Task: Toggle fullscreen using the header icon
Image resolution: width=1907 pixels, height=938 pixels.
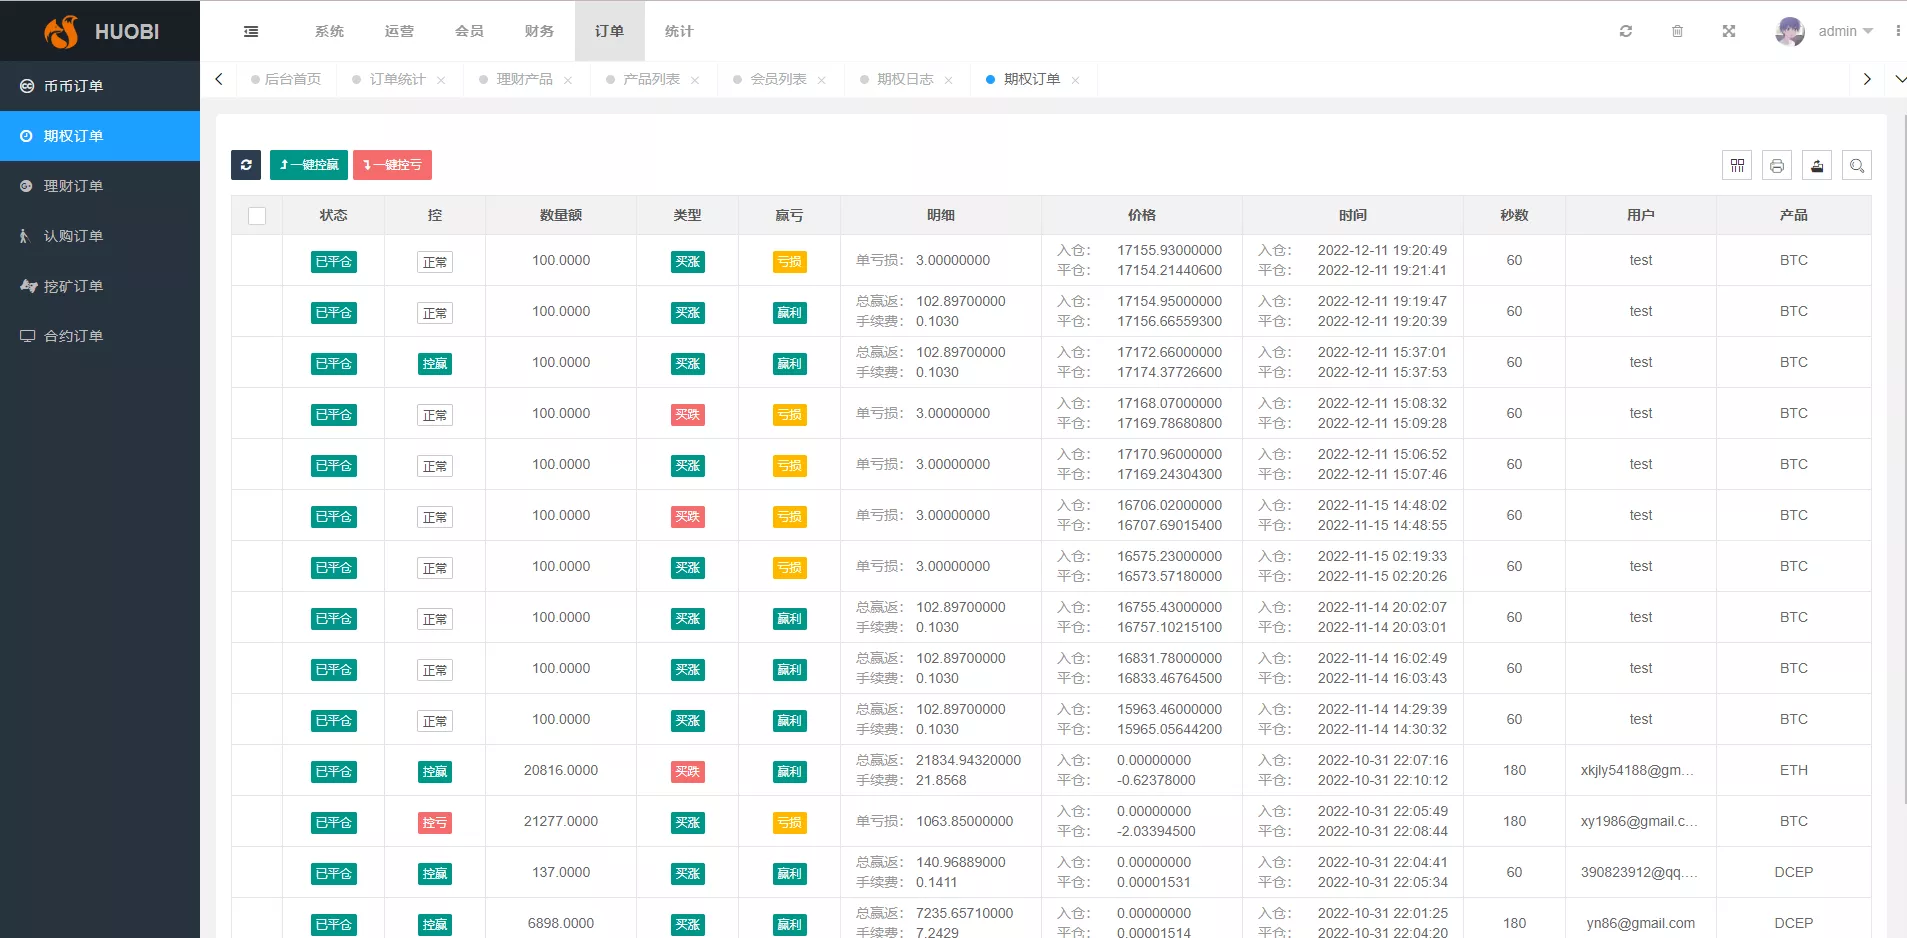Action: click(x=1729, y=31)
